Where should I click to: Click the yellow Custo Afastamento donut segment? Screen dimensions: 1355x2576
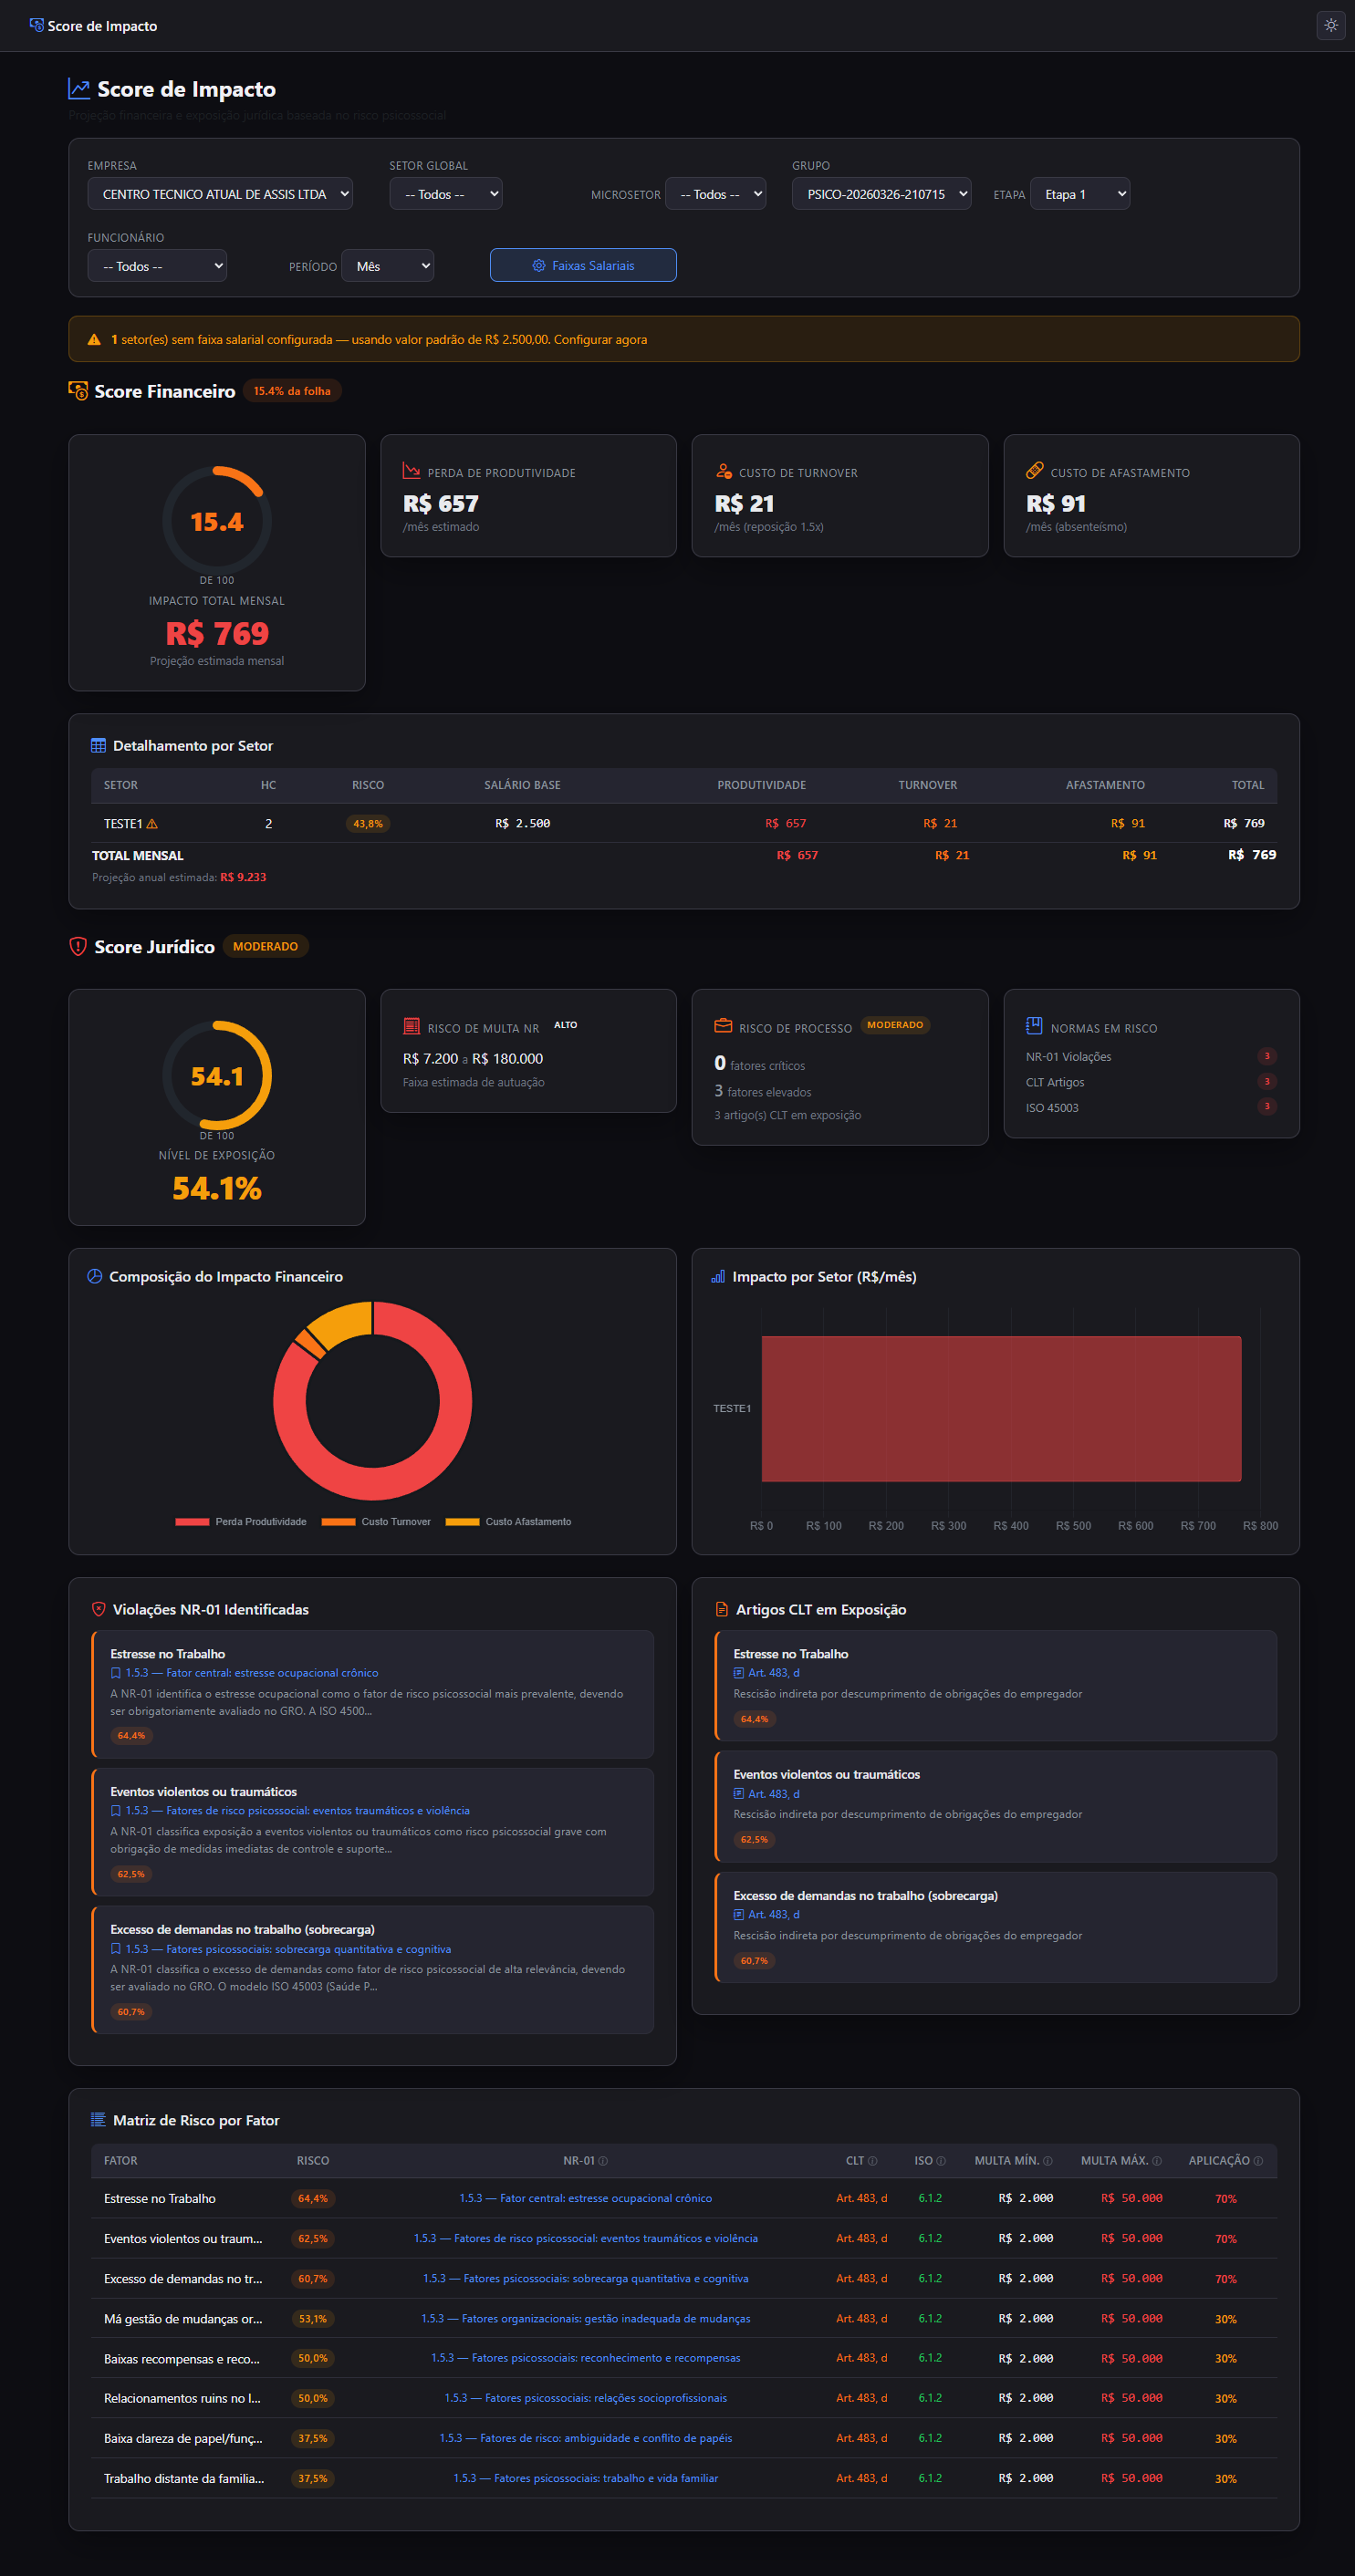click(345, 1323)
